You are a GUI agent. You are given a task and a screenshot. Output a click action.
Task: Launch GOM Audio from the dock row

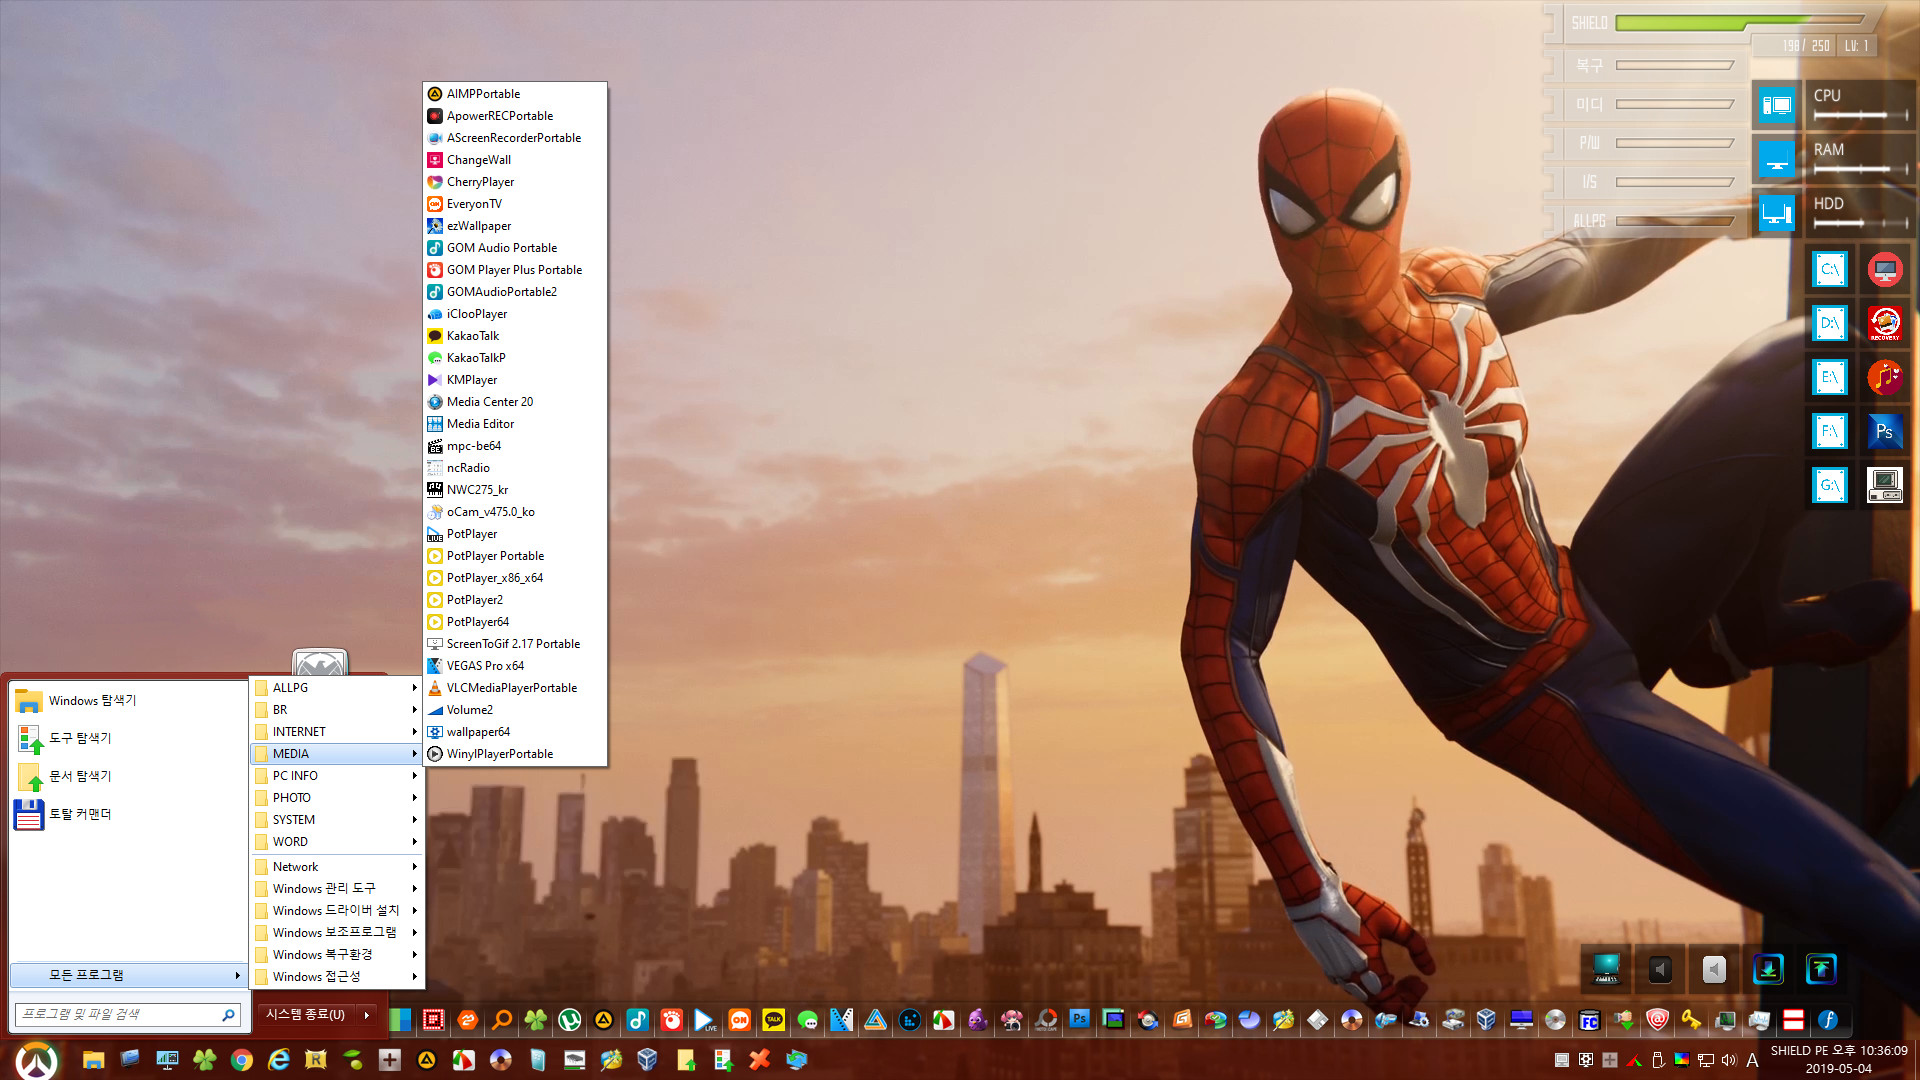pyautogui.click(x=638, y=1020)
